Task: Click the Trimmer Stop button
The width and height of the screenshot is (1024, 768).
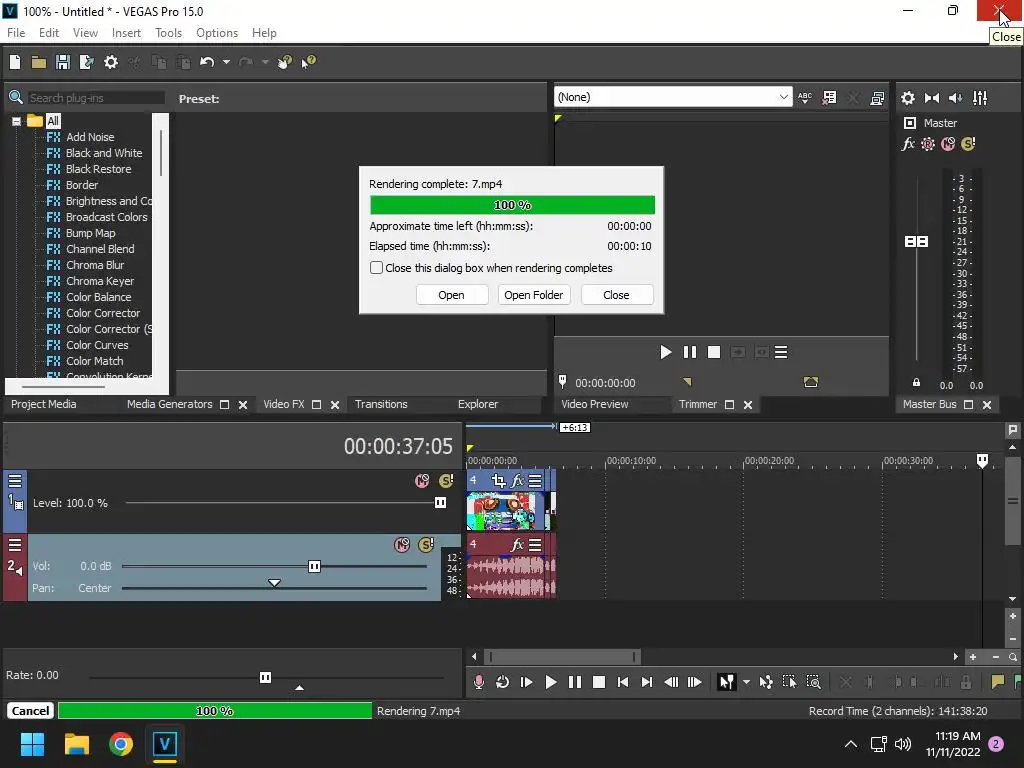Action: (x=714, y=353)
